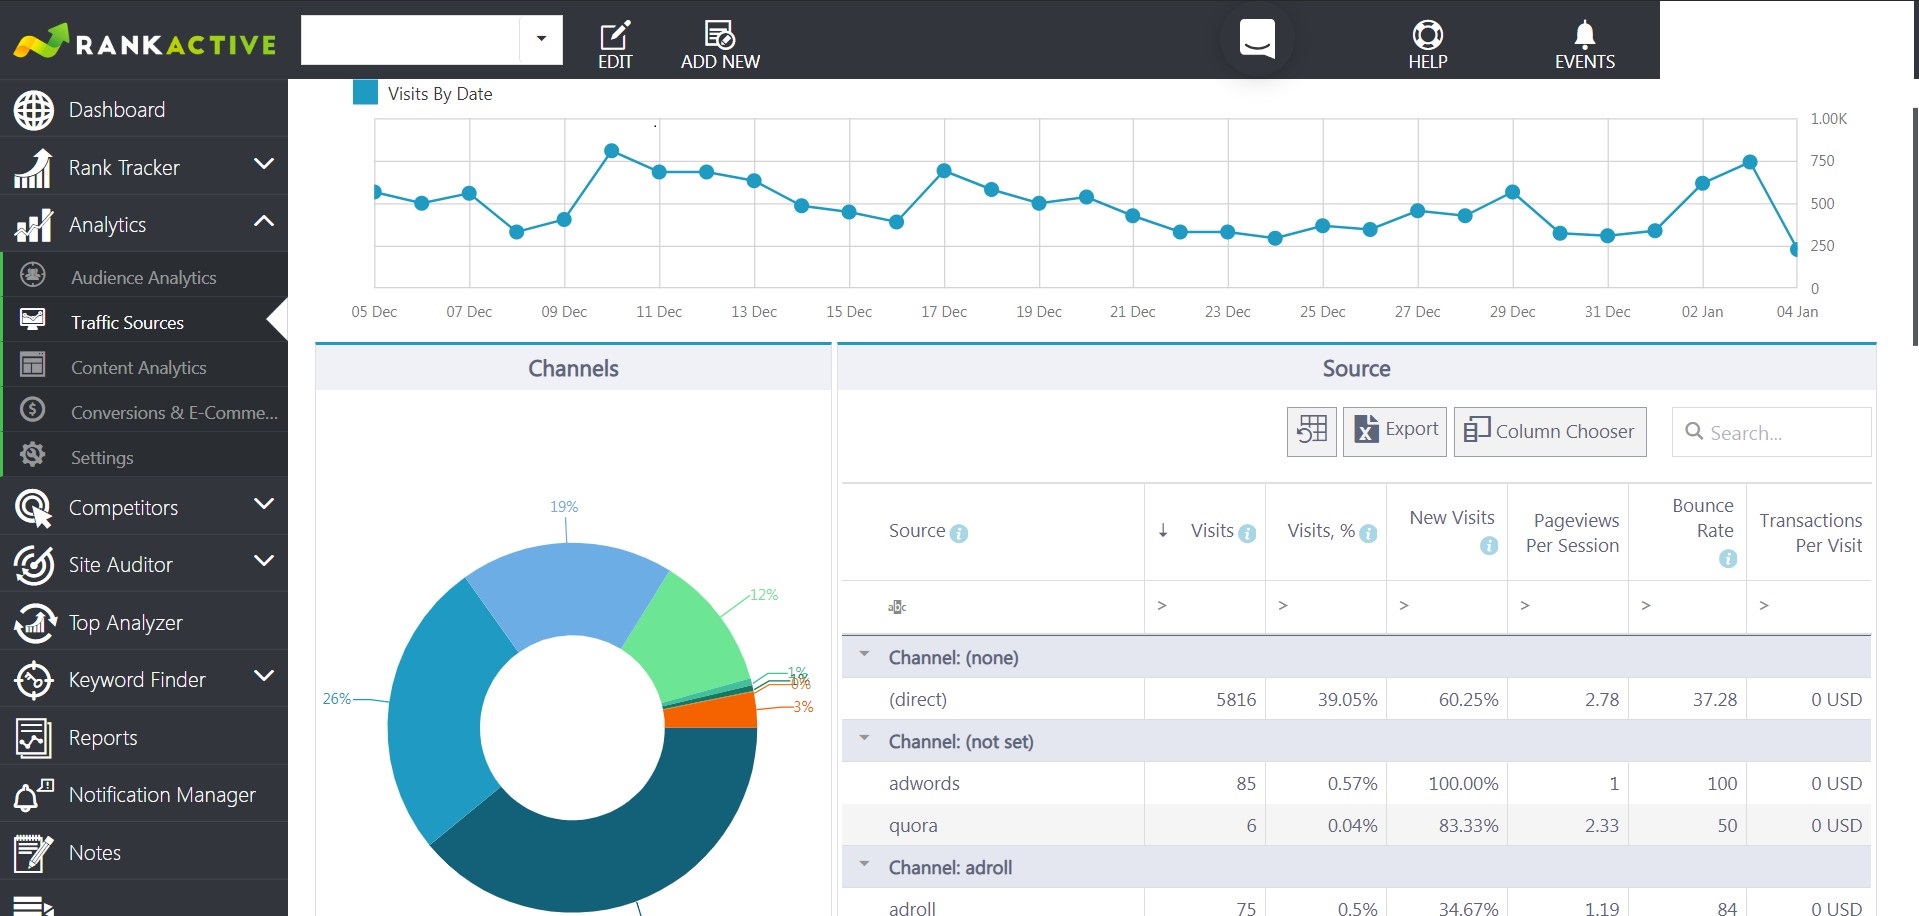Click the RankActive logo
Viewport: 1919px width, 916px height.
(144, 41)
